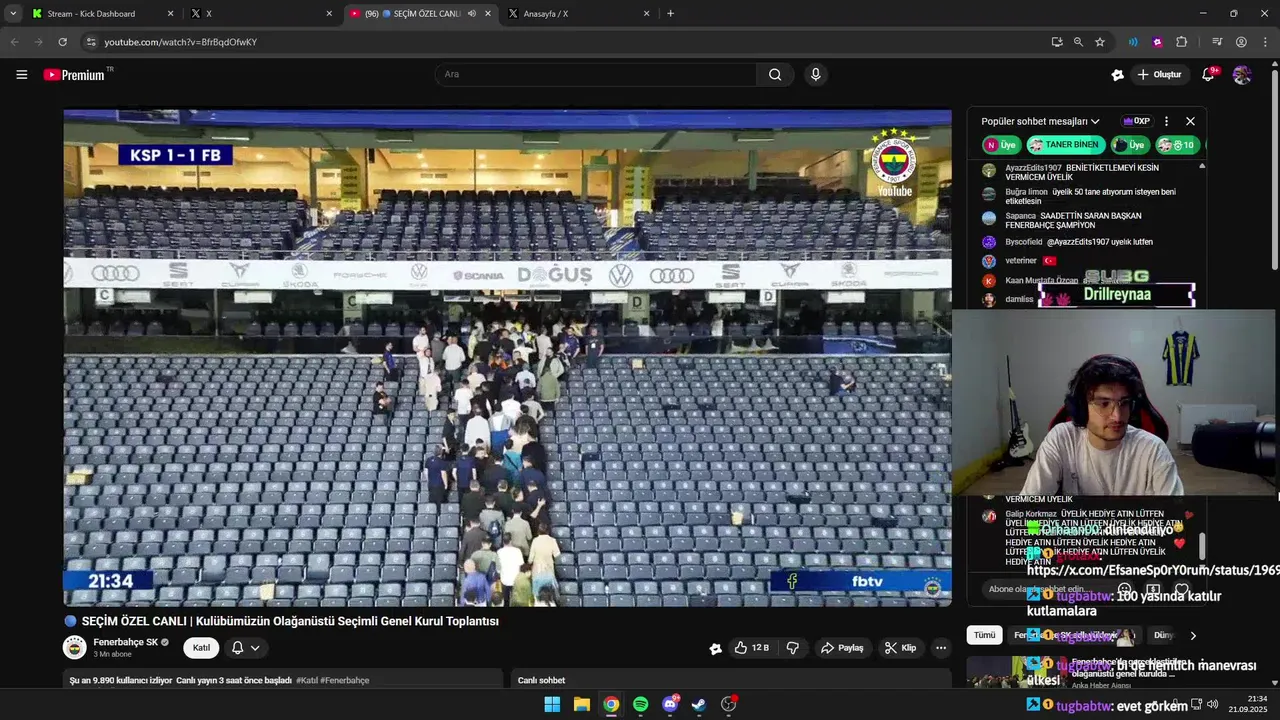This screenshot has height=720, width=1280.
Task: Open File Explorer from taskbar
Action: click(581, 704)
